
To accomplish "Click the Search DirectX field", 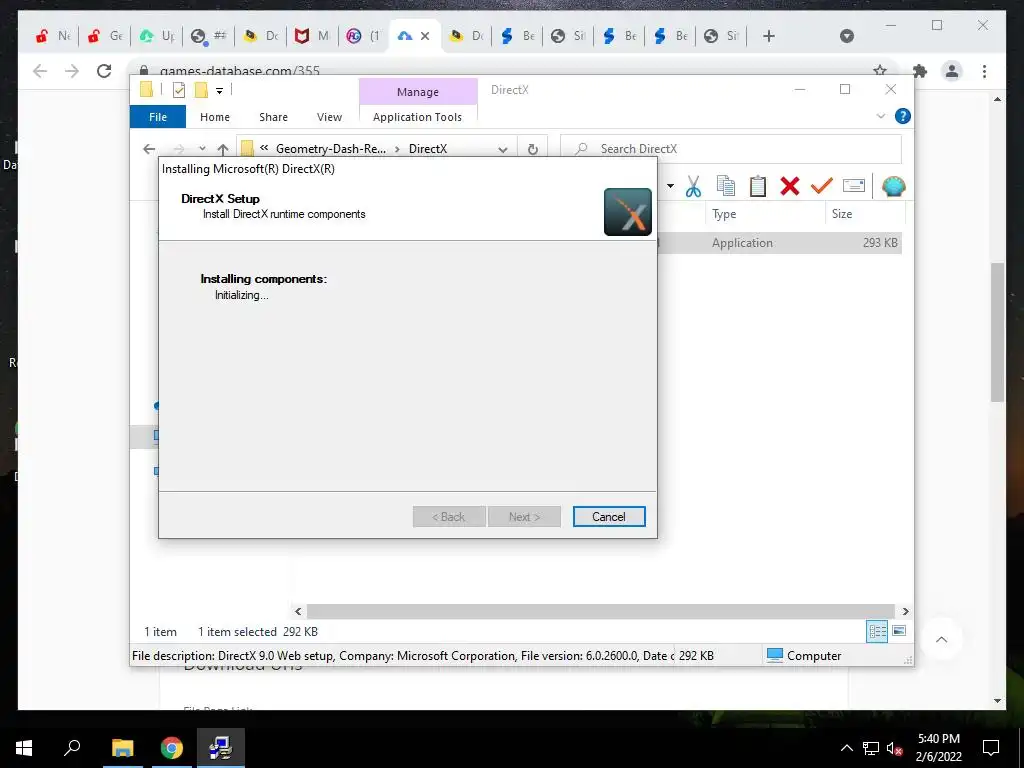I will (731, 149).
